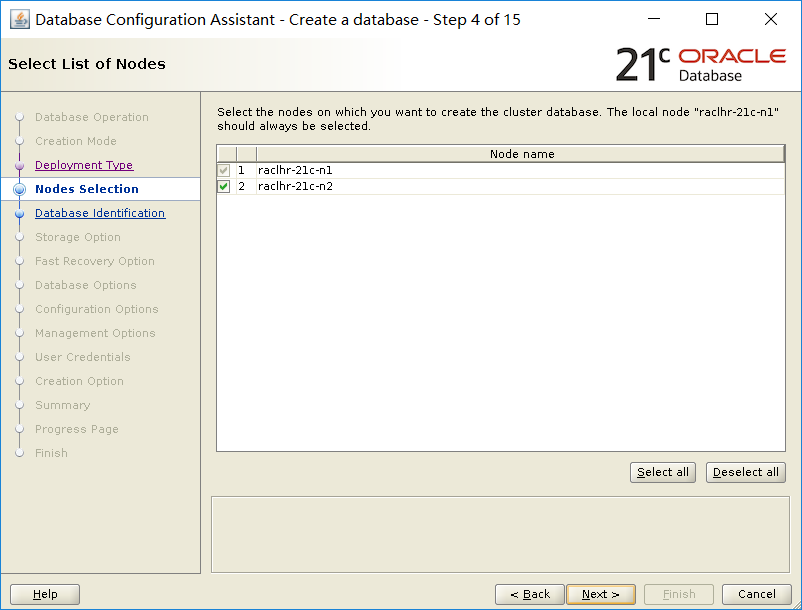Click the Management Options step
The width and height of the screenshot is (802, 610).
coord(95,333)
